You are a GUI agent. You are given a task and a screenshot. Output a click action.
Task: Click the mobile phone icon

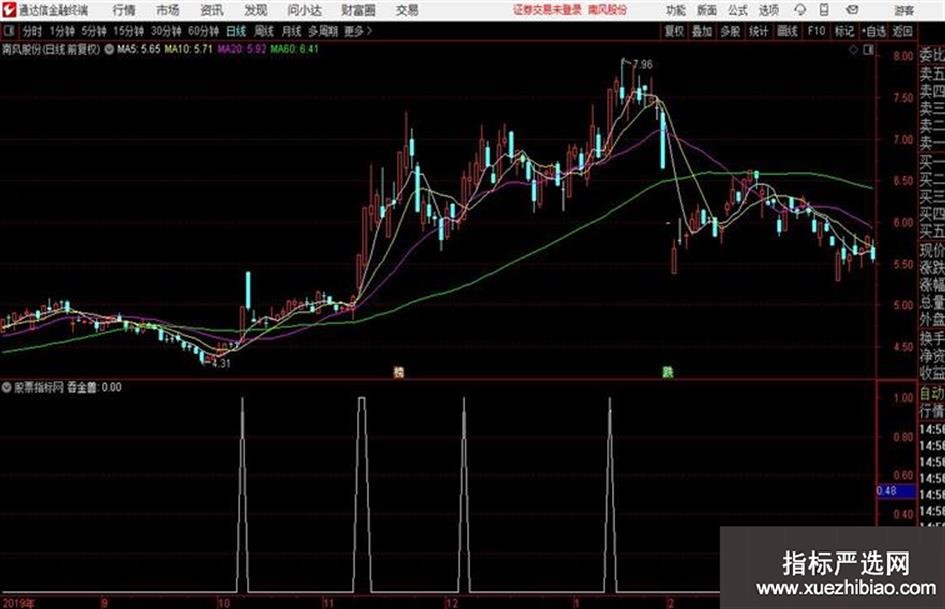(824, 10)
